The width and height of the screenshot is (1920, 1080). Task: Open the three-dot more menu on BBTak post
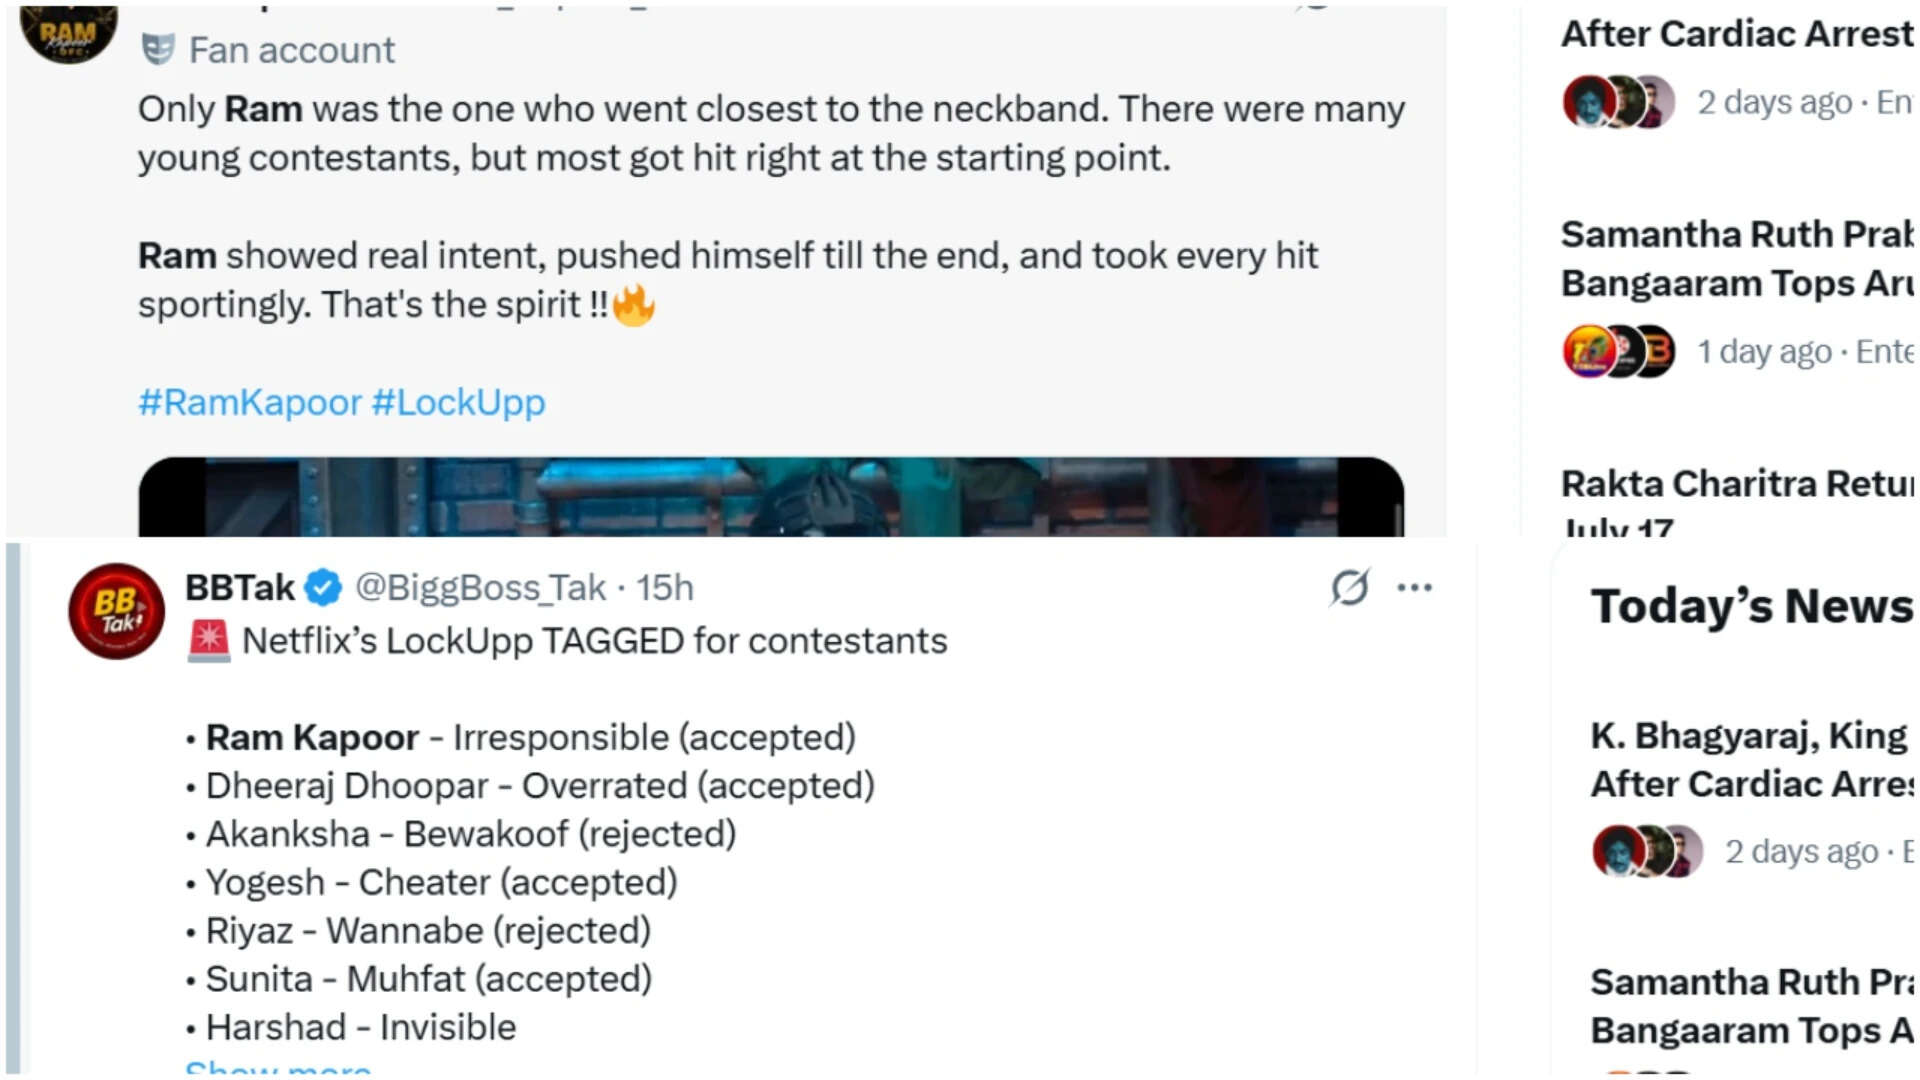[x=1414, y=588]
